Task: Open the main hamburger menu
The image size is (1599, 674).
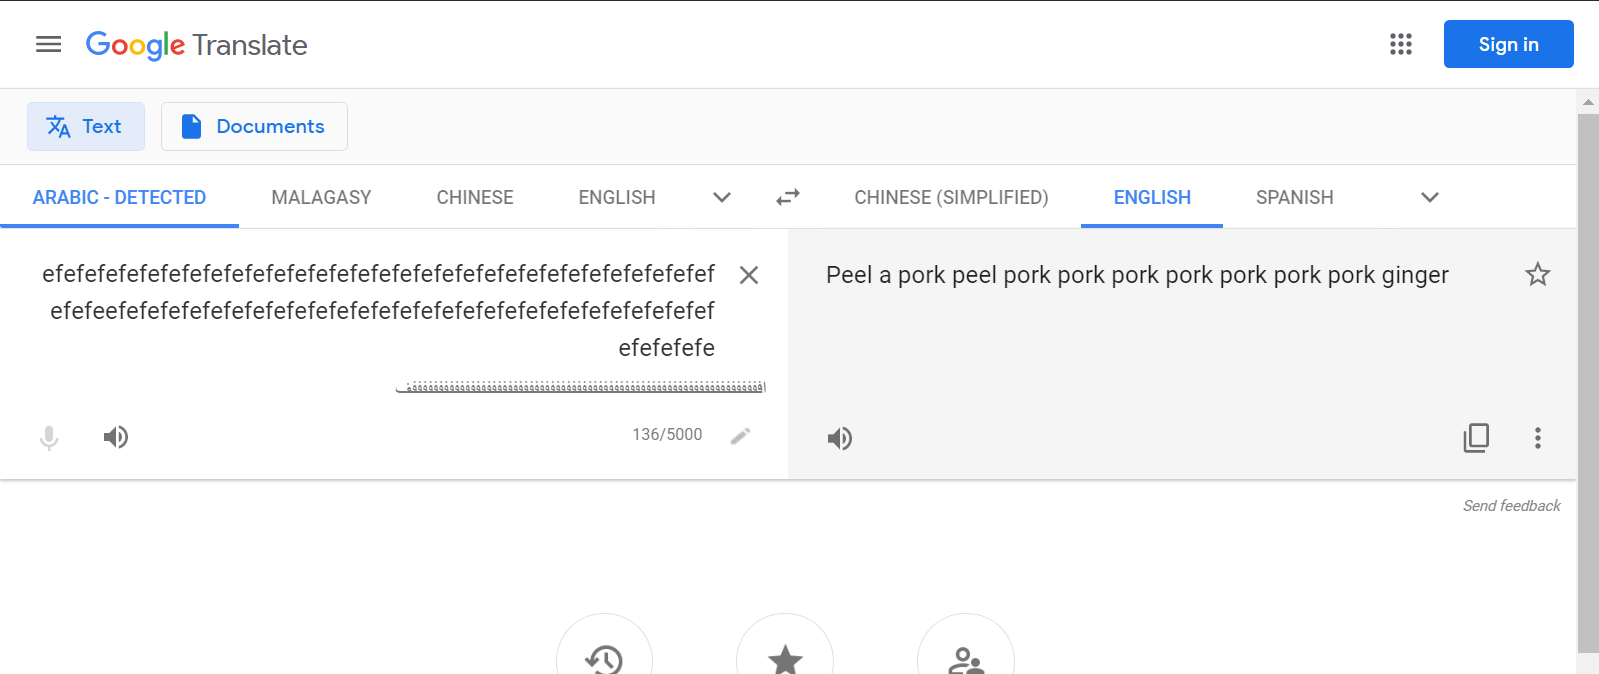Action: (48, 44)
